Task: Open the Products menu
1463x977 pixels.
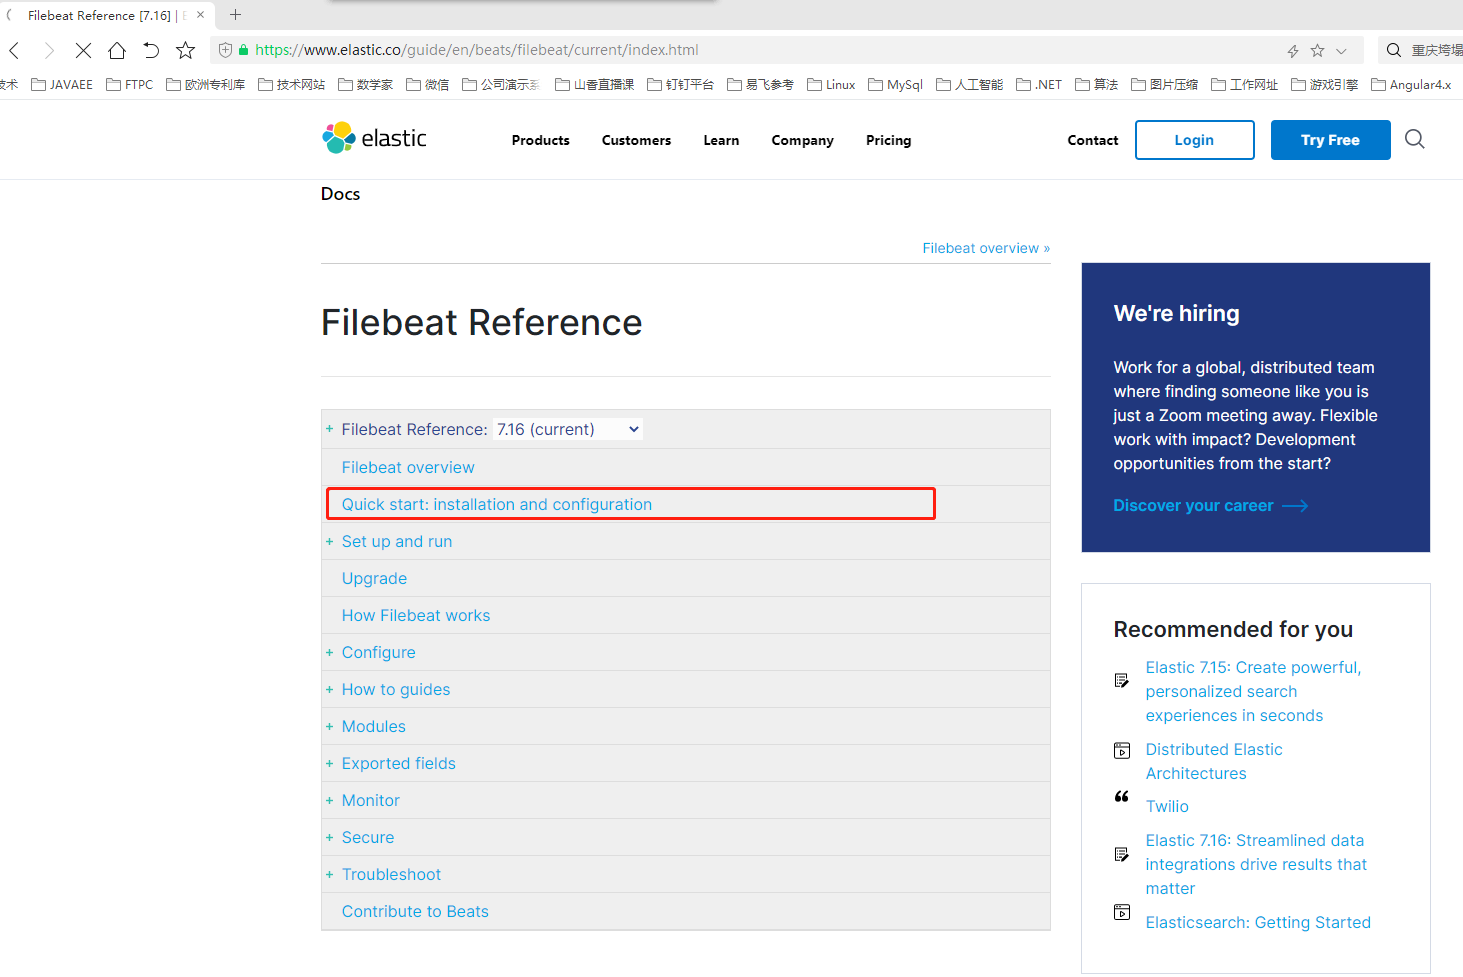Action: 540,140
